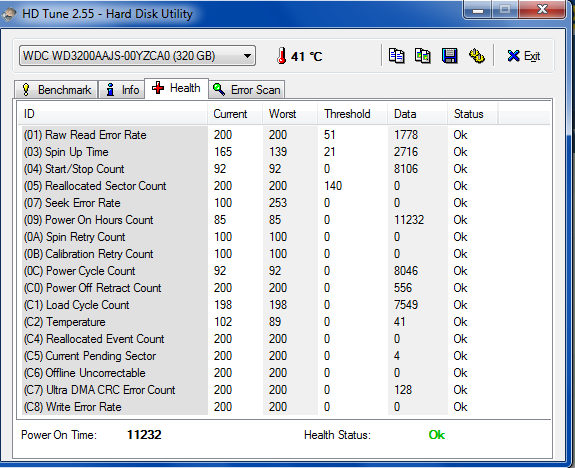575x468 pixels.
Task: Click the Data column header
Action: [417, 114]
